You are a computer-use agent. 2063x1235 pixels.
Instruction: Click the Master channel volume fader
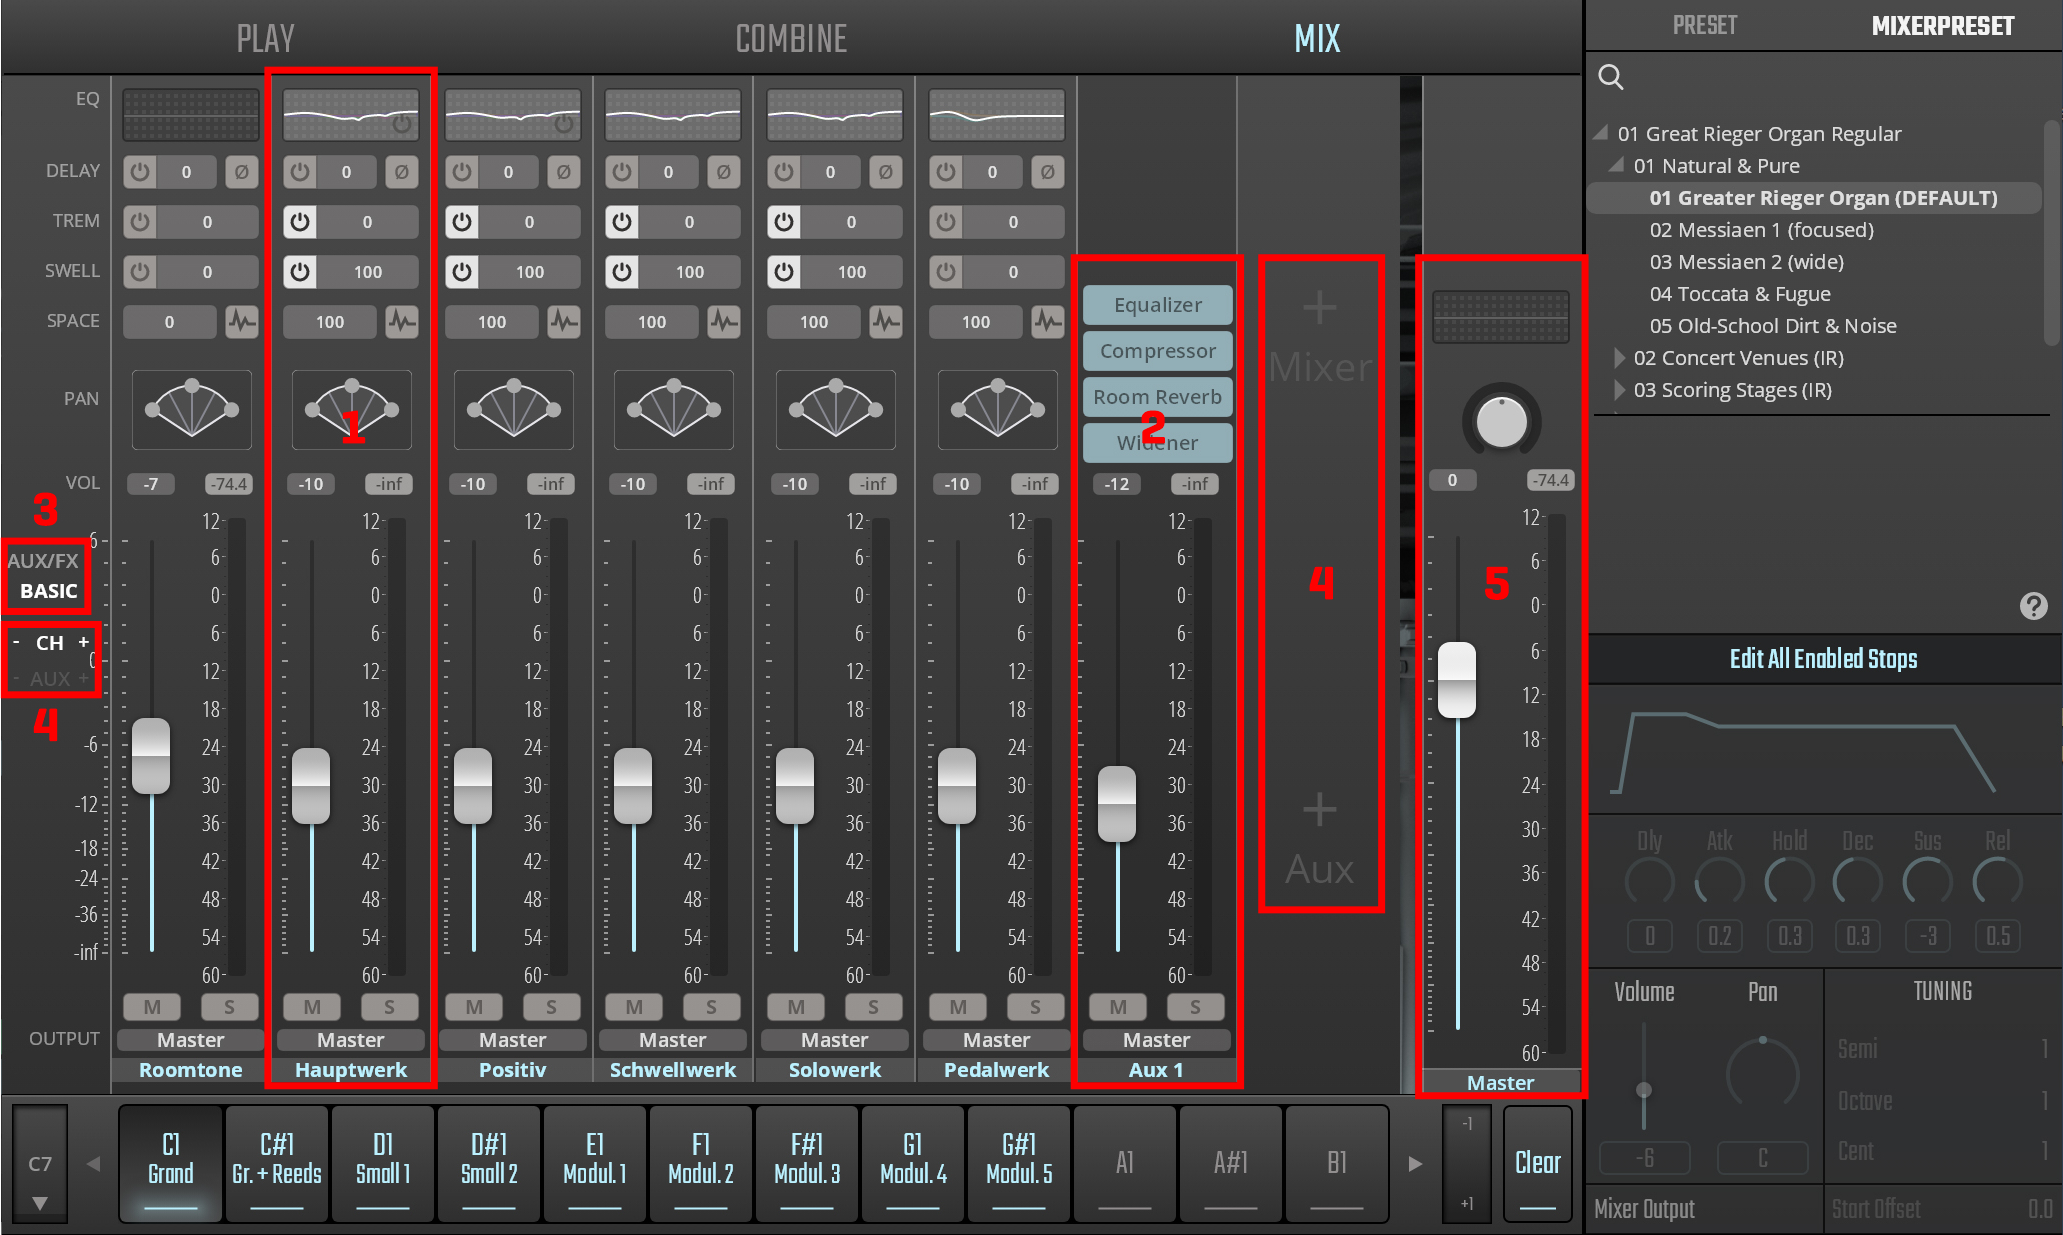(x=1457, y=680)
